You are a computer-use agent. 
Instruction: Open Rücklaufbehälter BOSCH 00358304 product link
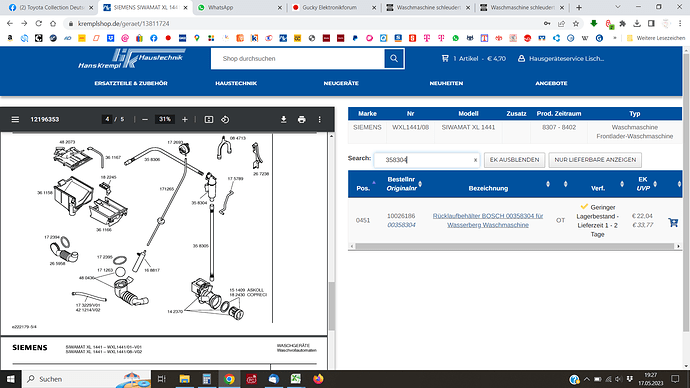coord(488,220)
